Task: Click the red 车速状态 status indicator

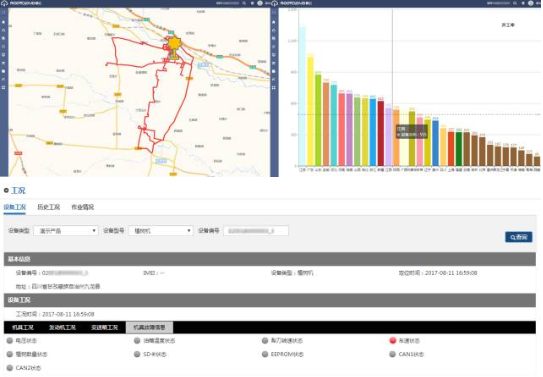Action: (392, 341)
